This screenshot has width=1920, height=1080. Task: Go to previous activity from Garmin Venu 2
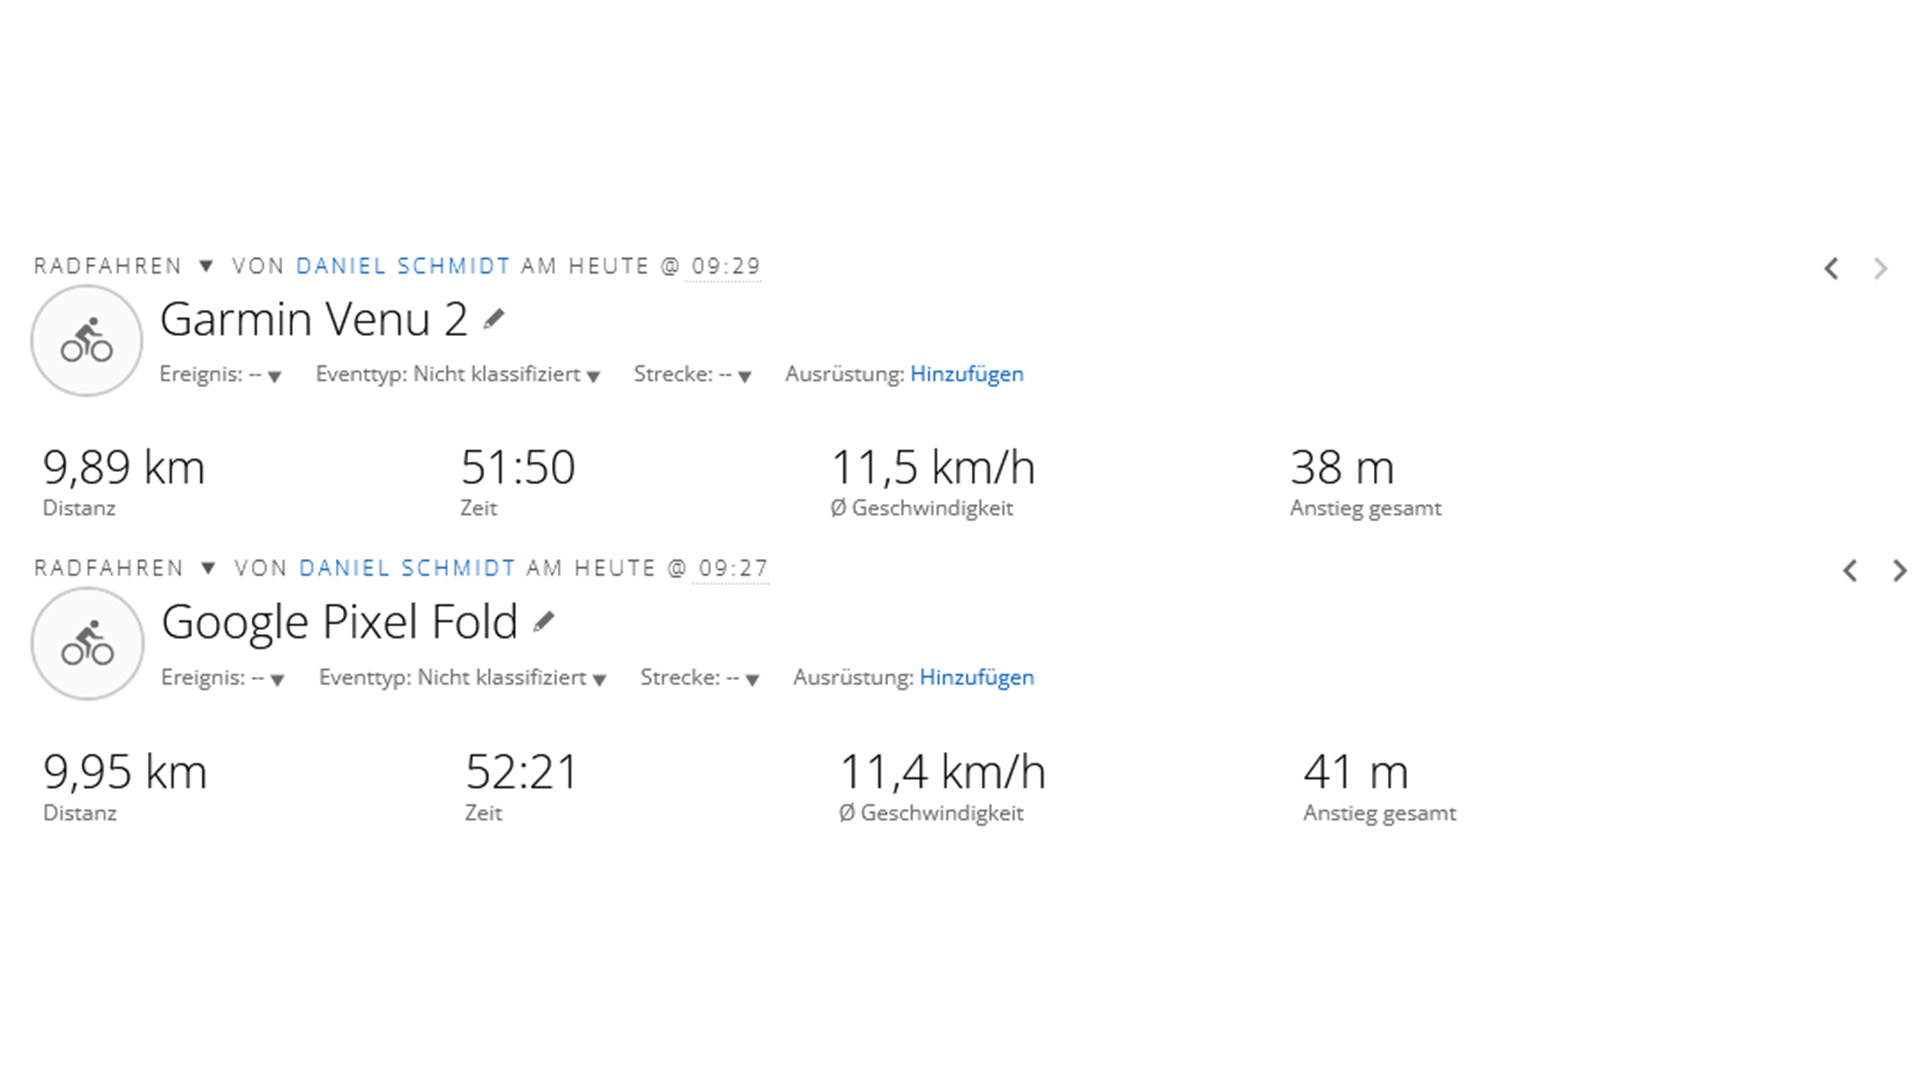(1831, 268)
